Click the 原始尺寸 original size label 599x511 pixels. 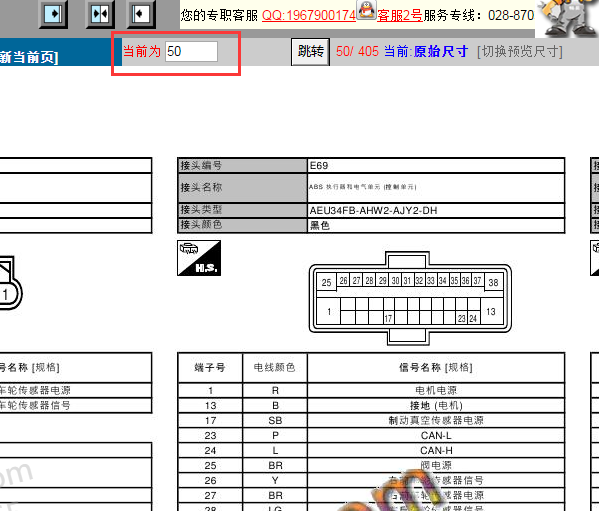[440, 52]
